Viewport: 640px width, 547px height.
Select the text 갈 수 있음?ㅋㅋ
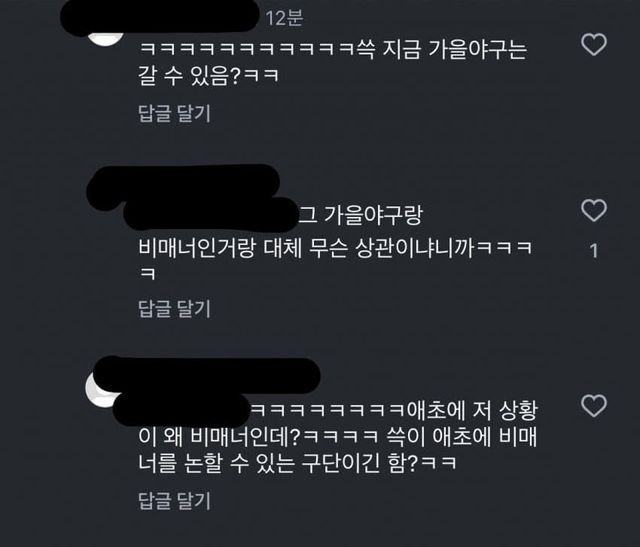[209, 76]
